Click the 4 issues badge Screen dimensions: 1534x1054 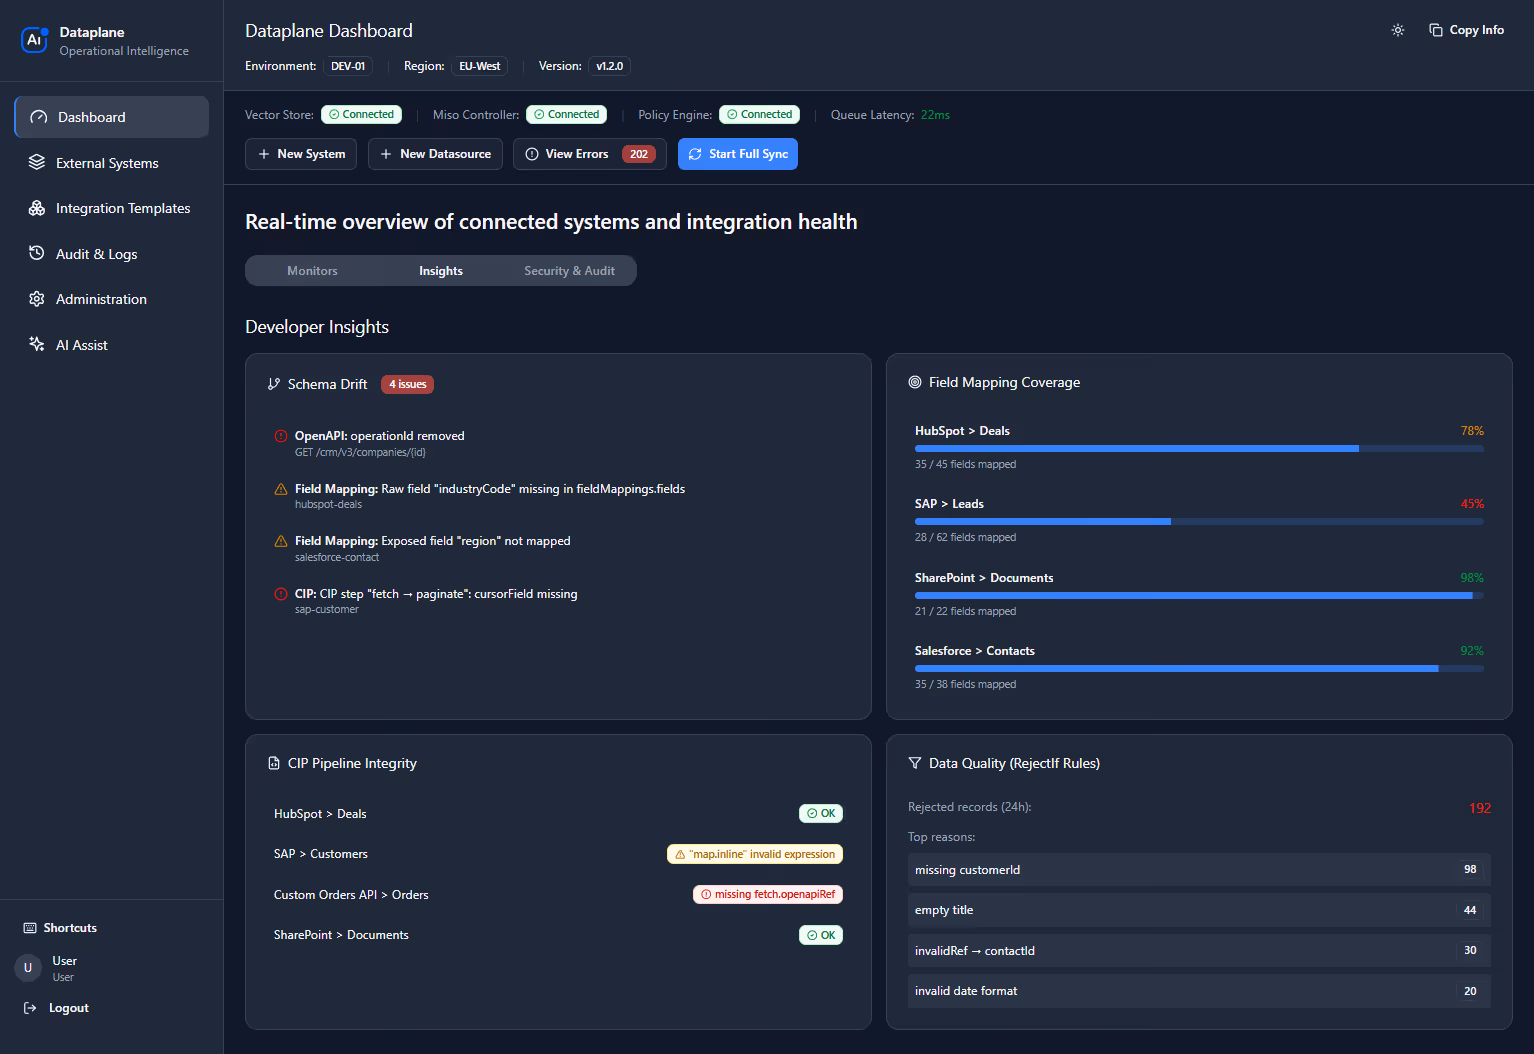coord(407,384)
